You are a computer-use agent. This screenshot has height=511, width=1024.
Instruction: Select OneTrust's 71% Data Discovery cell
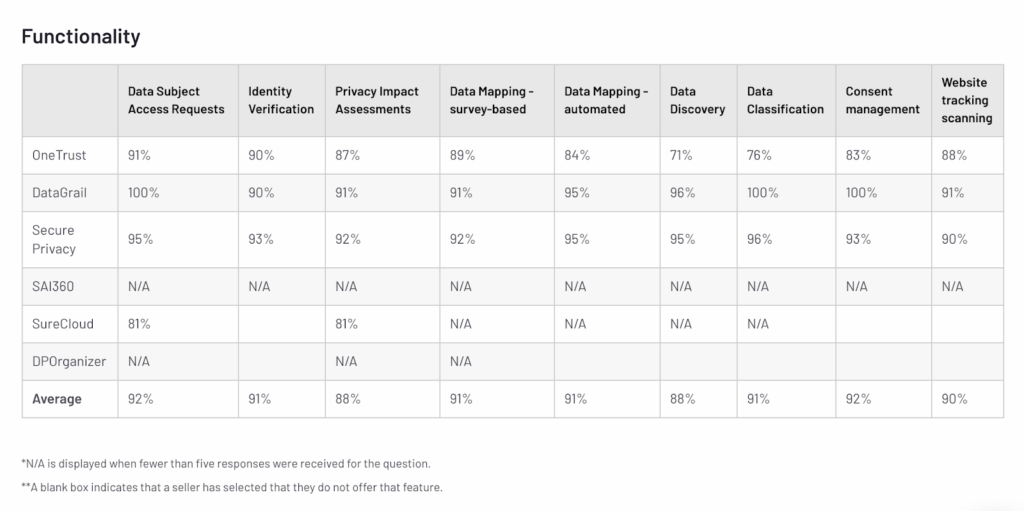(681, 155)
